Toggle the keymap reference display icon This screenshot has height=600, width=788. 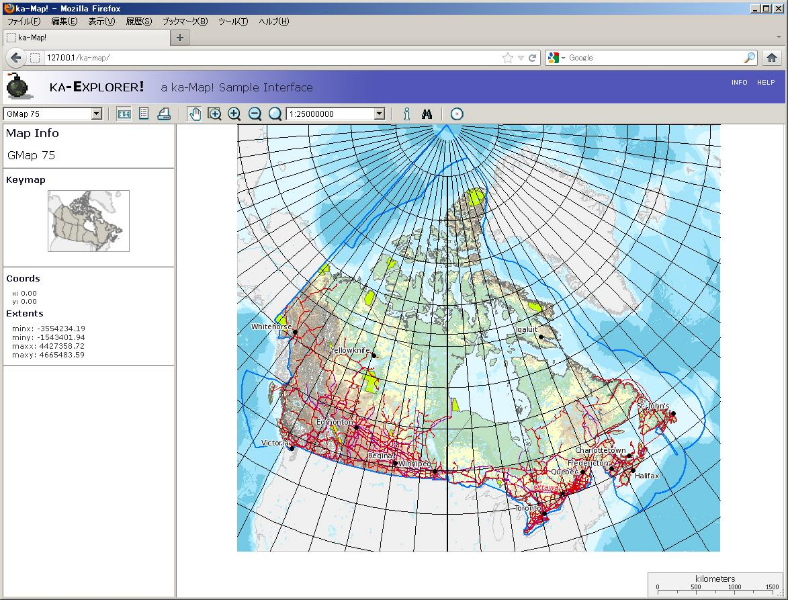tap(124, 114)
